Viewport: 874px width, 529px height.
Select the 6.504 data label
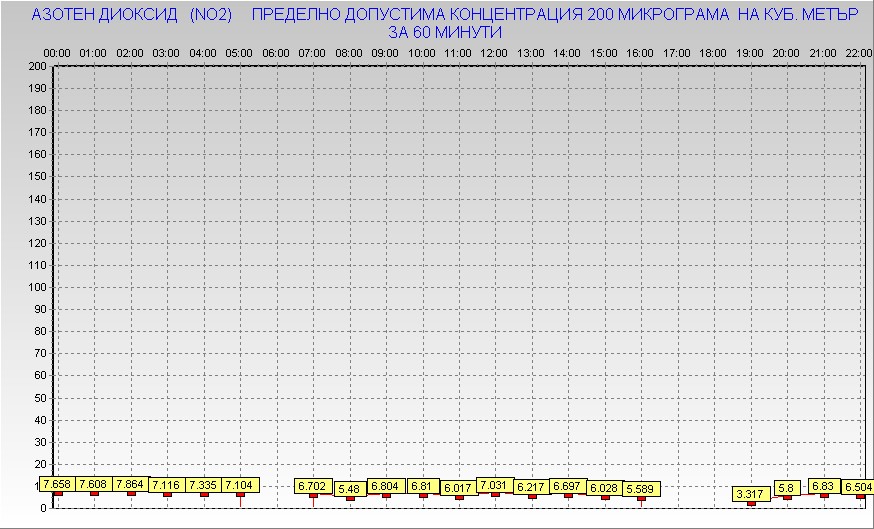(x=859, y=487)
